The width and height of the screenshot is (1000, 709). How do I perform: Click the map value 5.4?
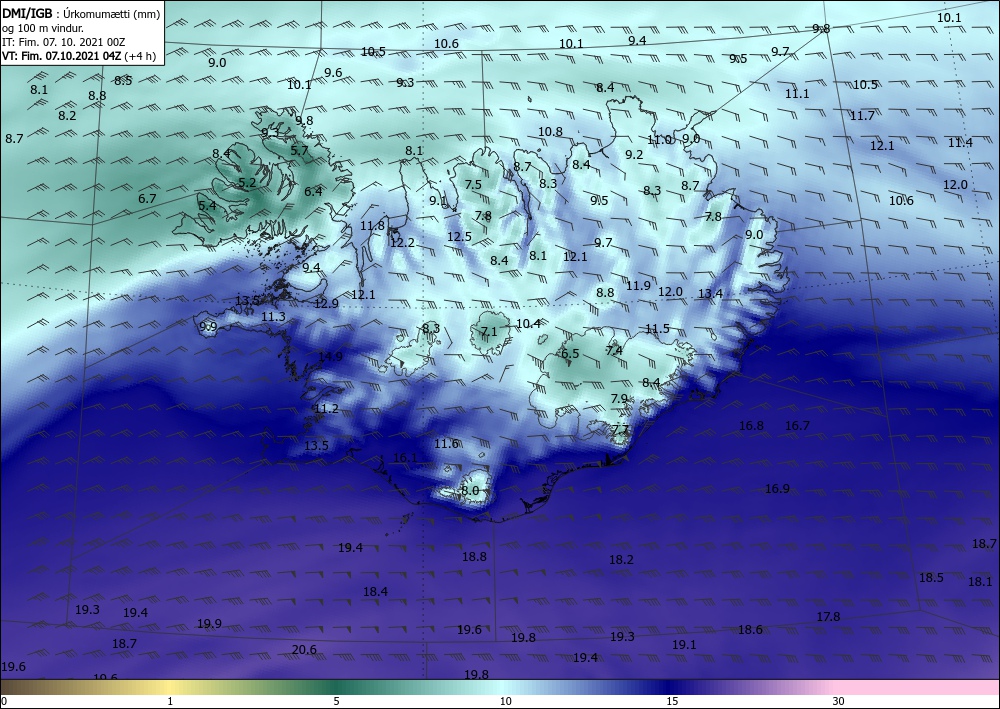coord(207,206)
